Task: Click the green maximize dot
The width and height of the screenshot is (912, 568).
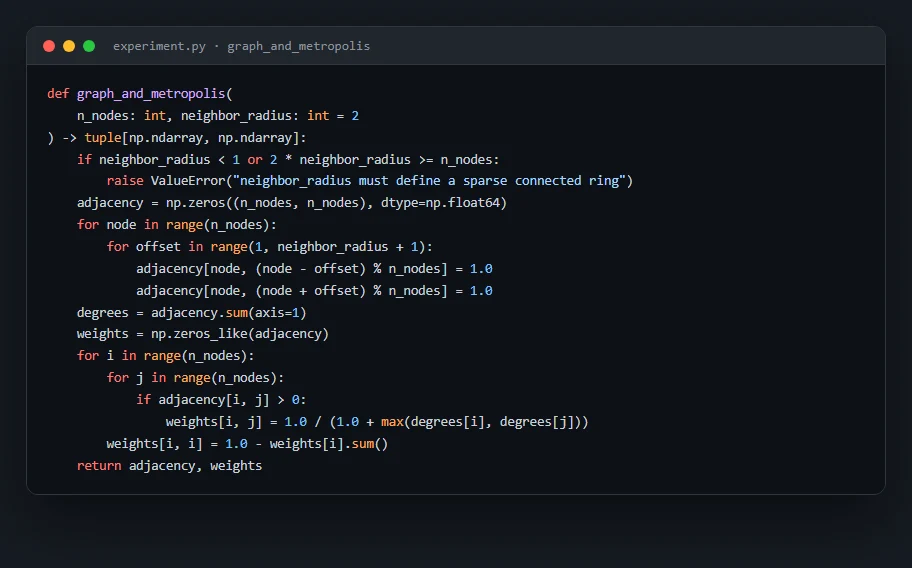Action: pyautogui.click(x=89, y=46)
